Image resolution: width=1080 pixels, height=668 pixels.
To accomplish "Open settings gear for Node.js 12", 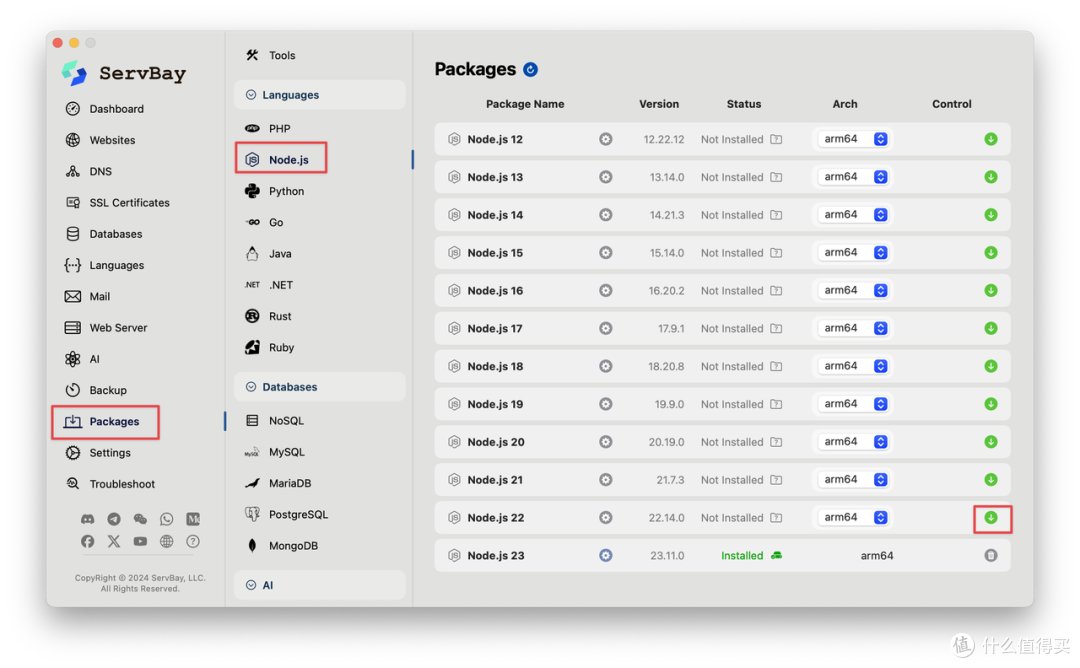I will click(605, 140).
